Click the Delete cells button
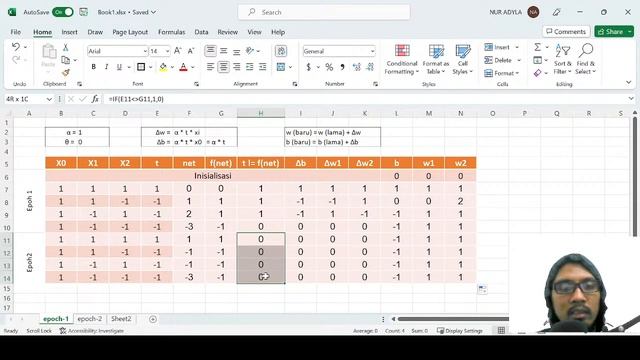 coord(498,60)
